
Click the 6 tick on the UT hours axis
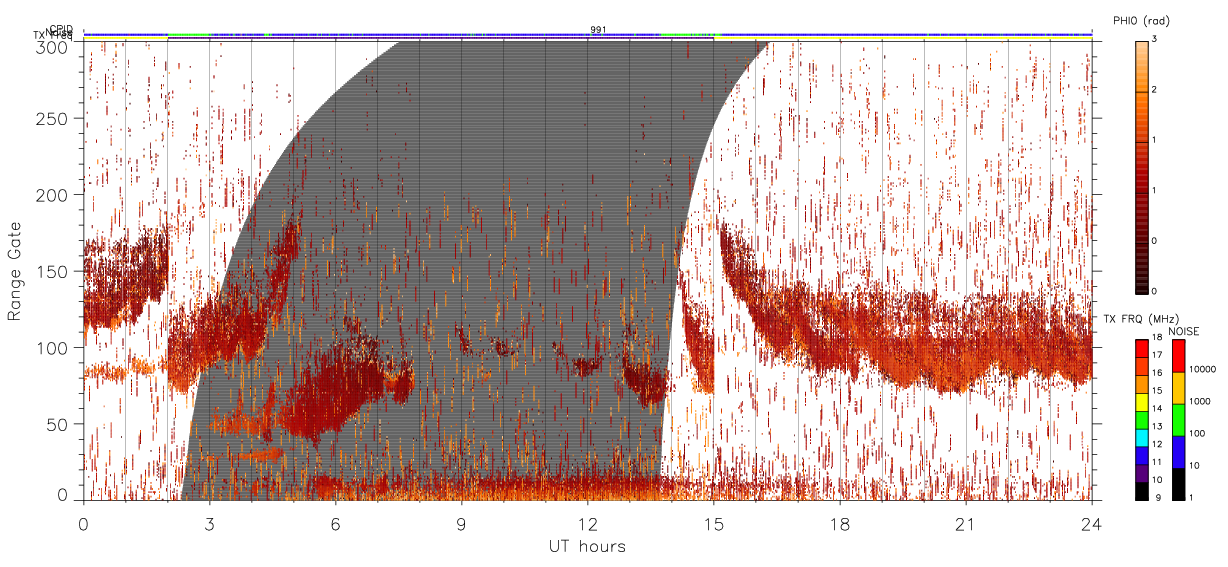[335, 523]
